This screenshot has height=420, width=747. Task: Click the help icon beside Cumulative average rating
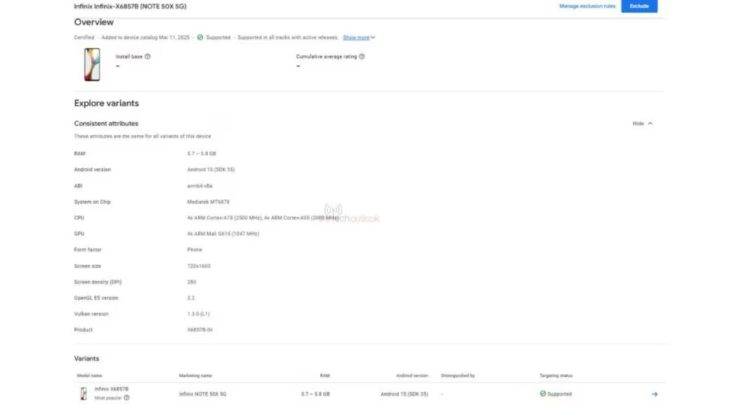point(362,57)
